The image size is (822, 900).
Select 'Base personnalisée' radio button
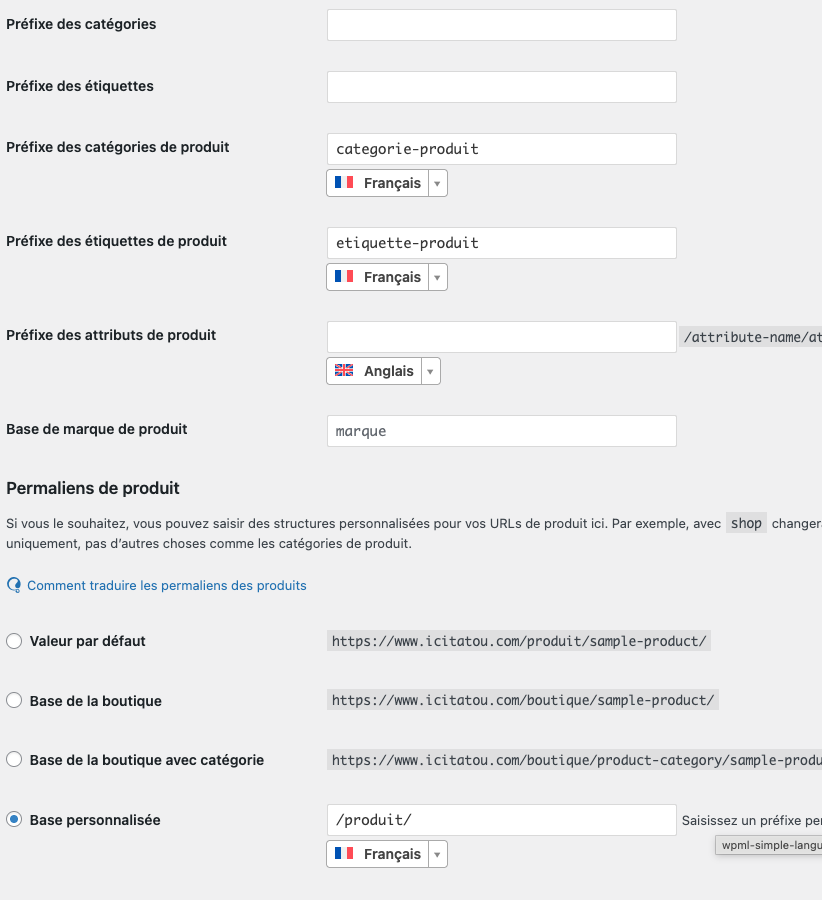click(x=14, y=820)
